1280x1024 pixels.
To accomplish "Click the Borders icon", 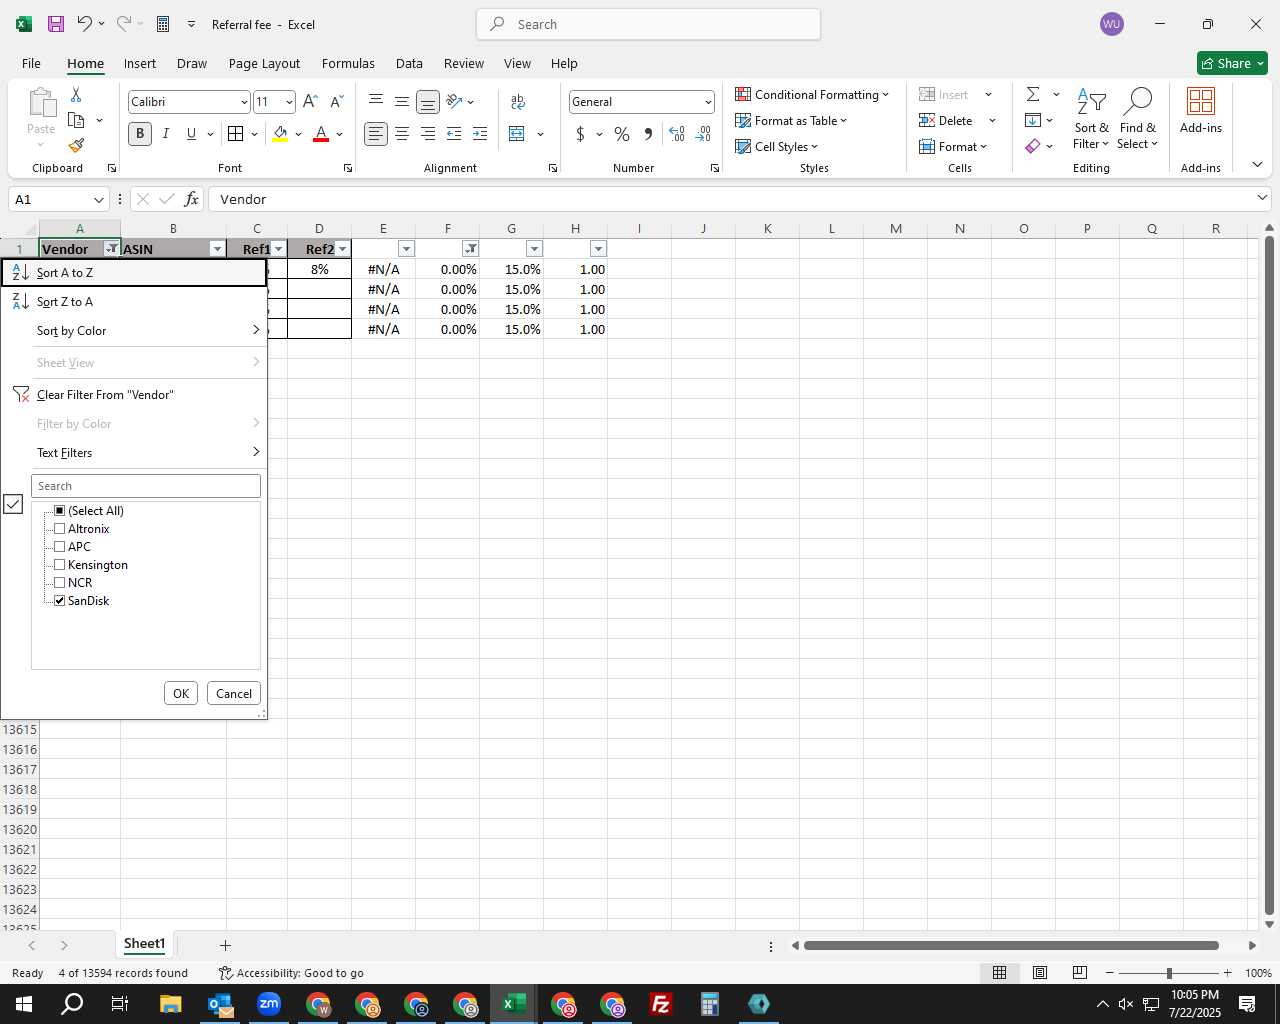I will pyautogui.click(x=235, y=134).
